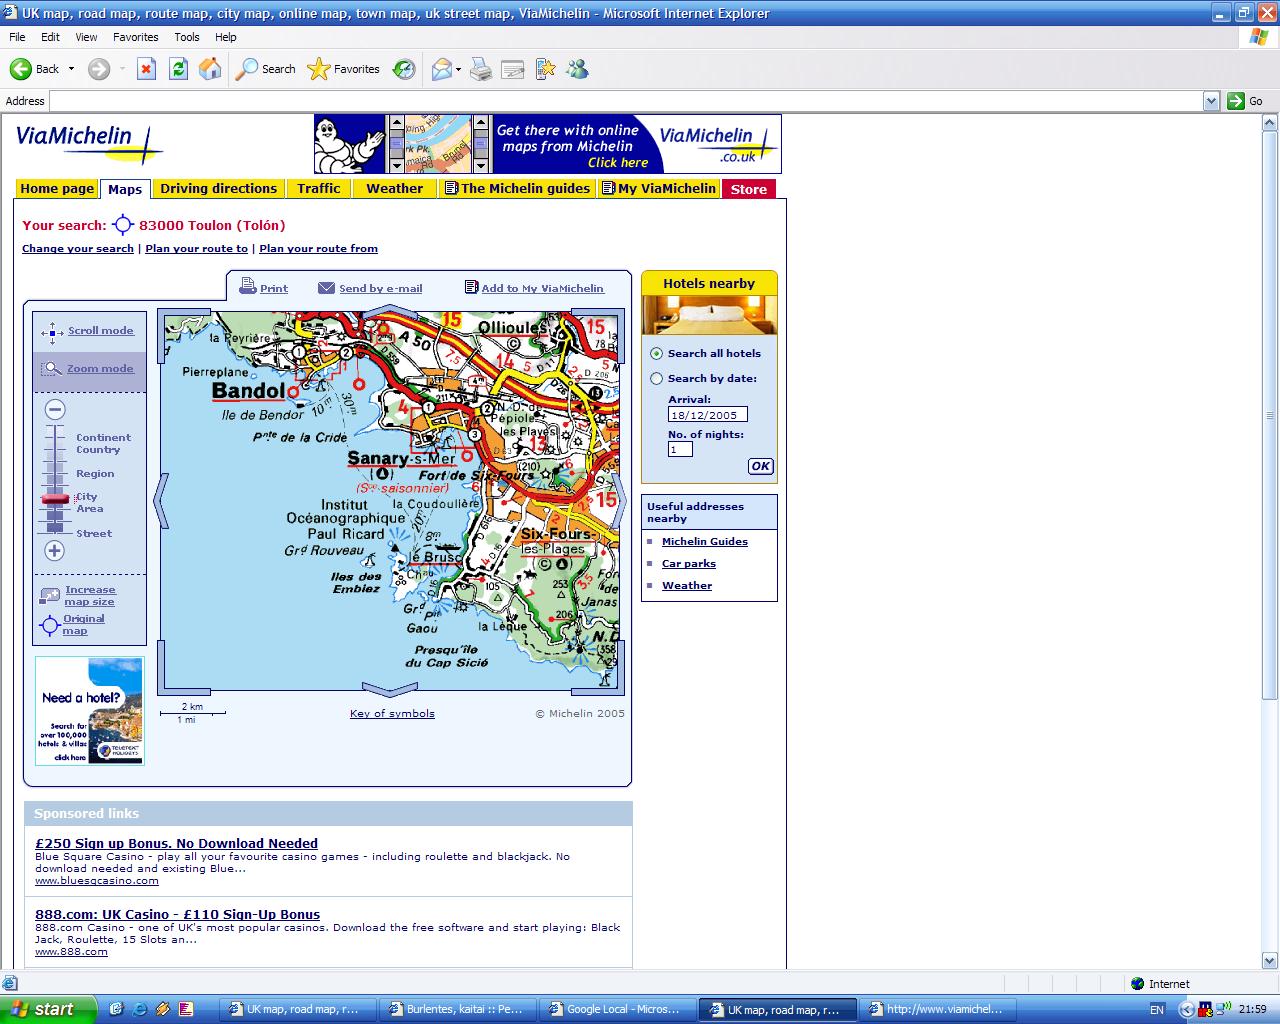Zoom in with the plus icon
The width and height of the screenshot is (1280, 1024).
[55, 551]
